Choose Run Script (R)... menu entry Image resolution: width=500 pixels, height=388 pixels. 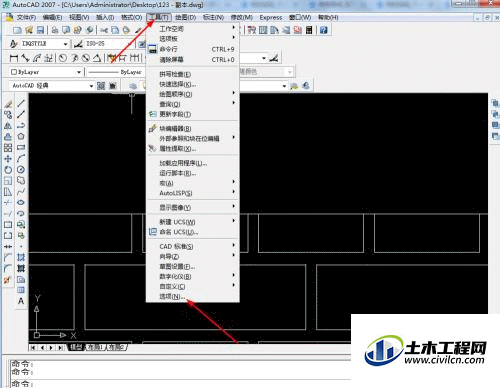pyautogui.click(x=192, y=173)
